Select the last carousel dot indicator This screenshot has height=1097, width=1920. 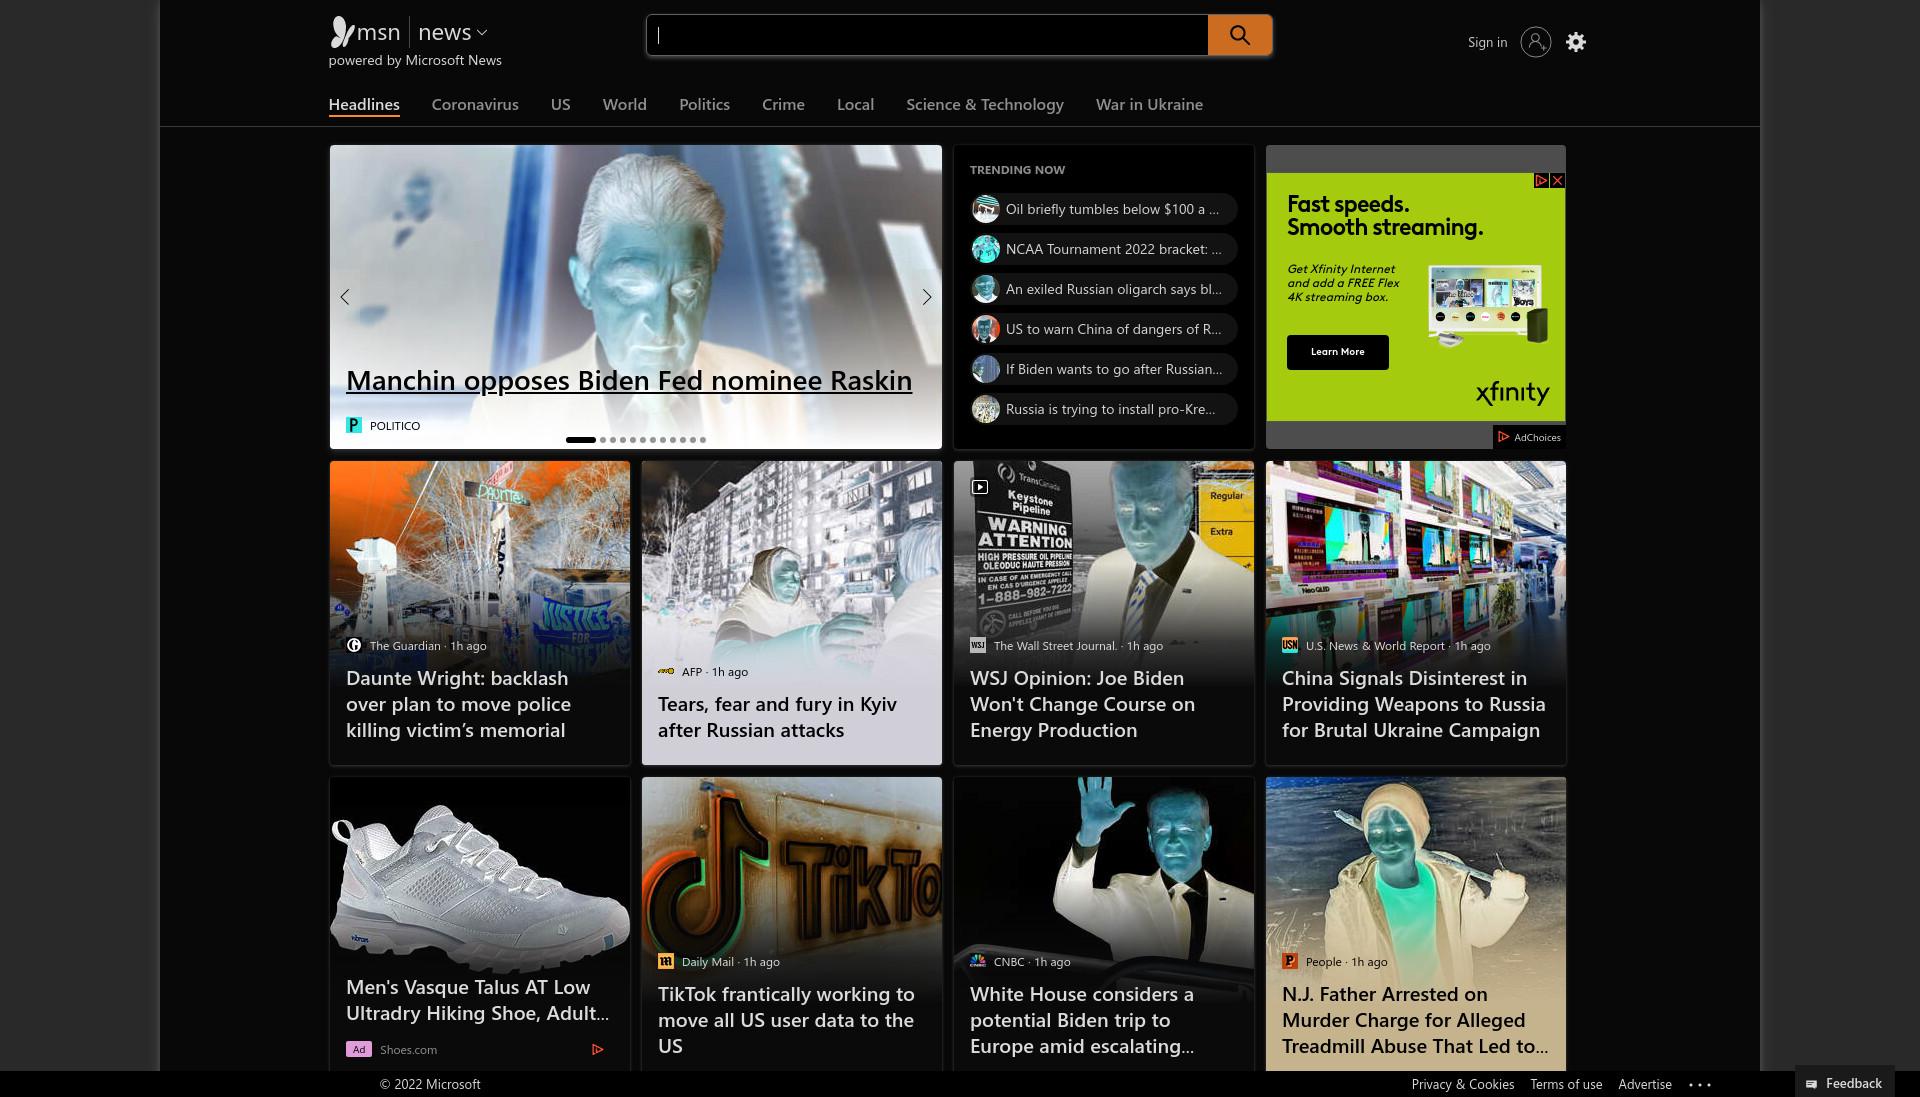703,440
